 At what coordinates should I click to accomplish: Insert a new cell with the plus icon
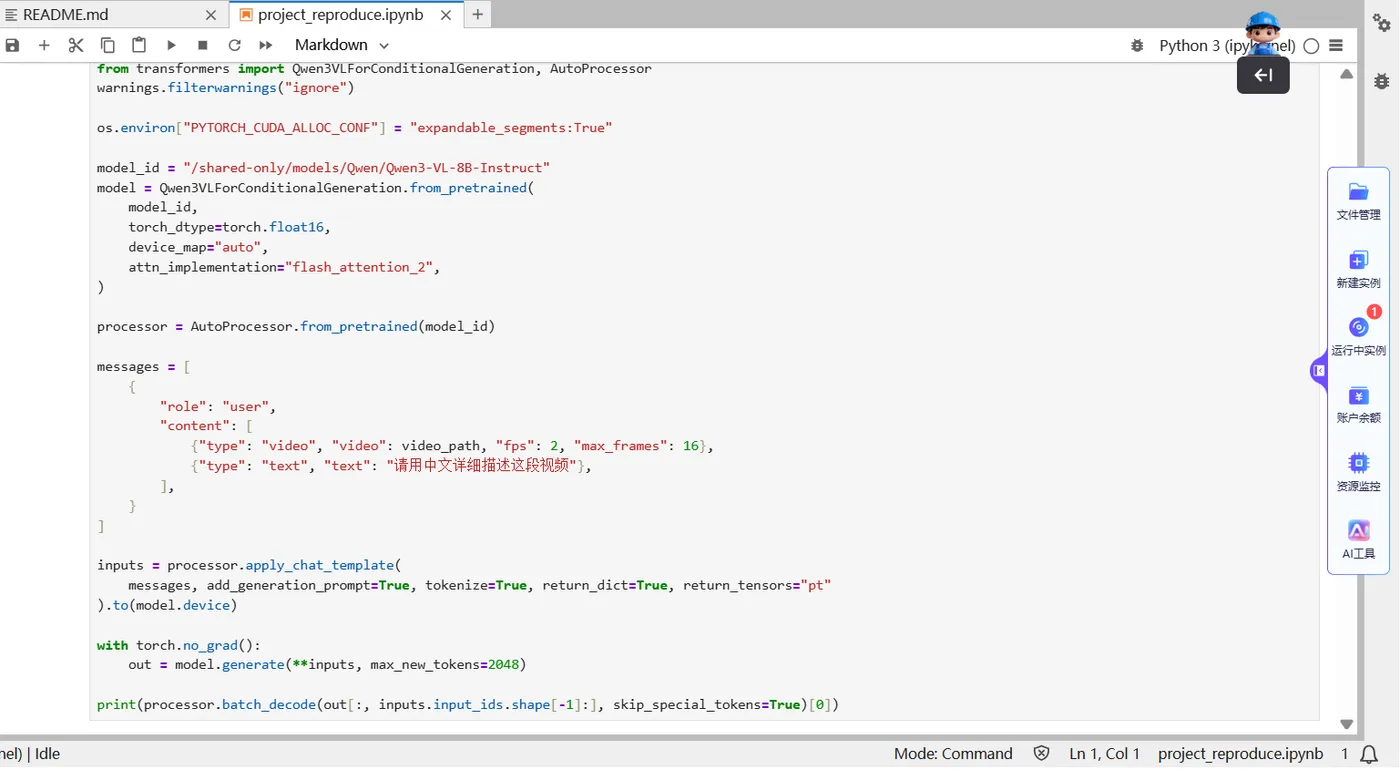click(44, 45)
